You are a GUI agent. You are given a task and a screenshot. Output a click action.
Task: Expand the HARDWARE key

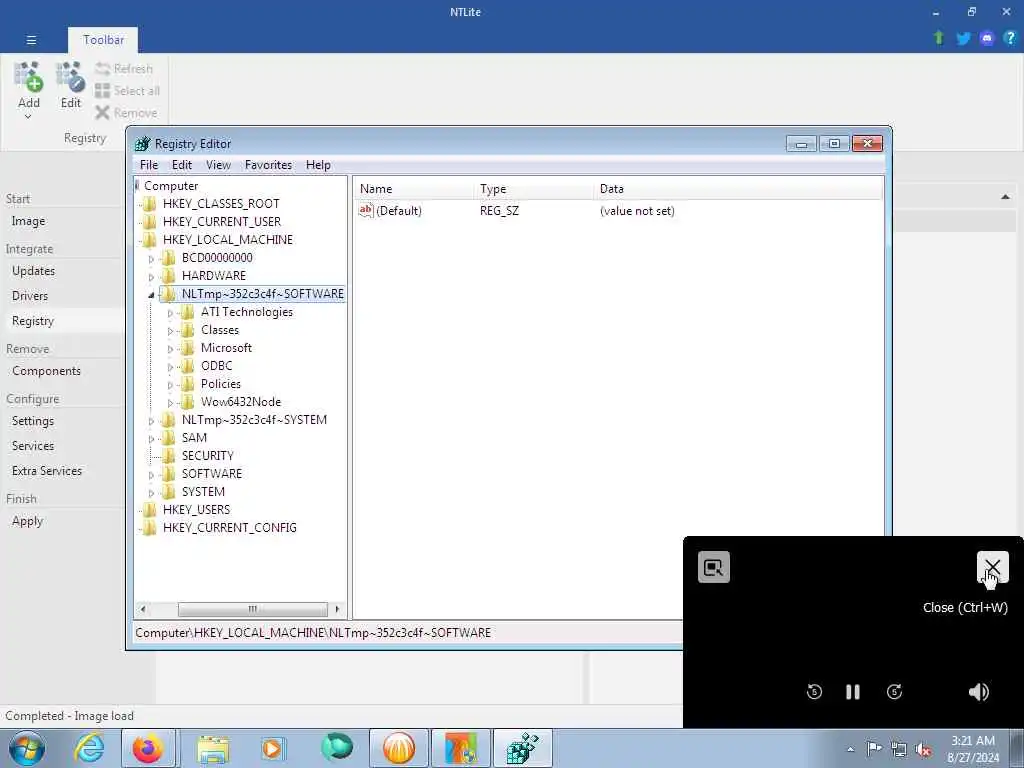(152, 277)
